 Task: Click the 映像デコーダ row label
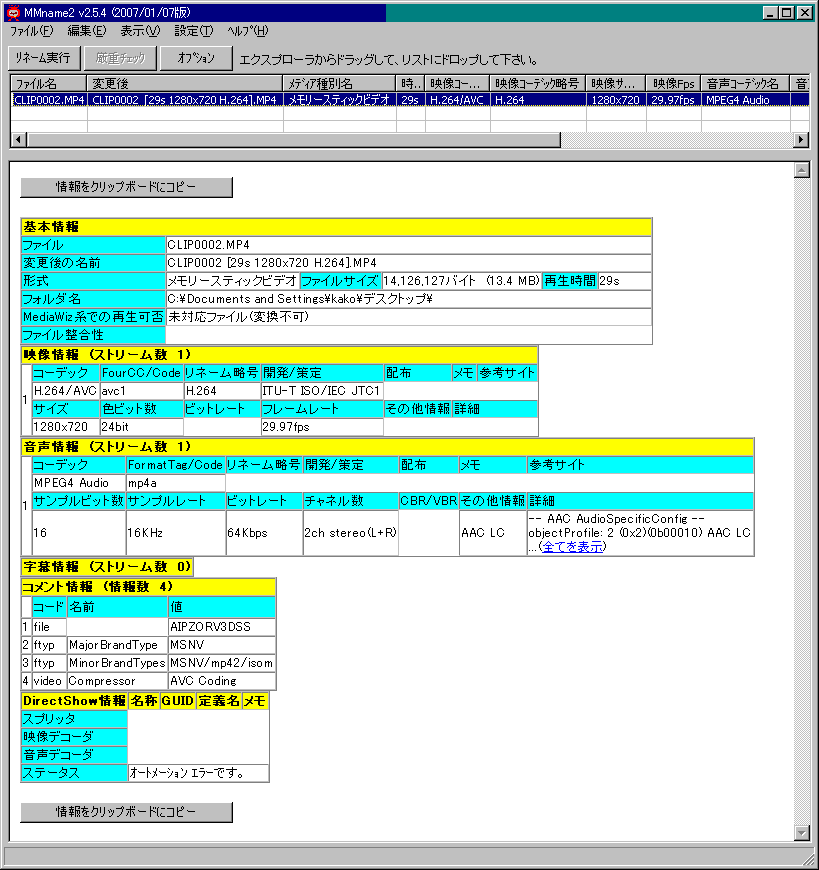[74, 737]
